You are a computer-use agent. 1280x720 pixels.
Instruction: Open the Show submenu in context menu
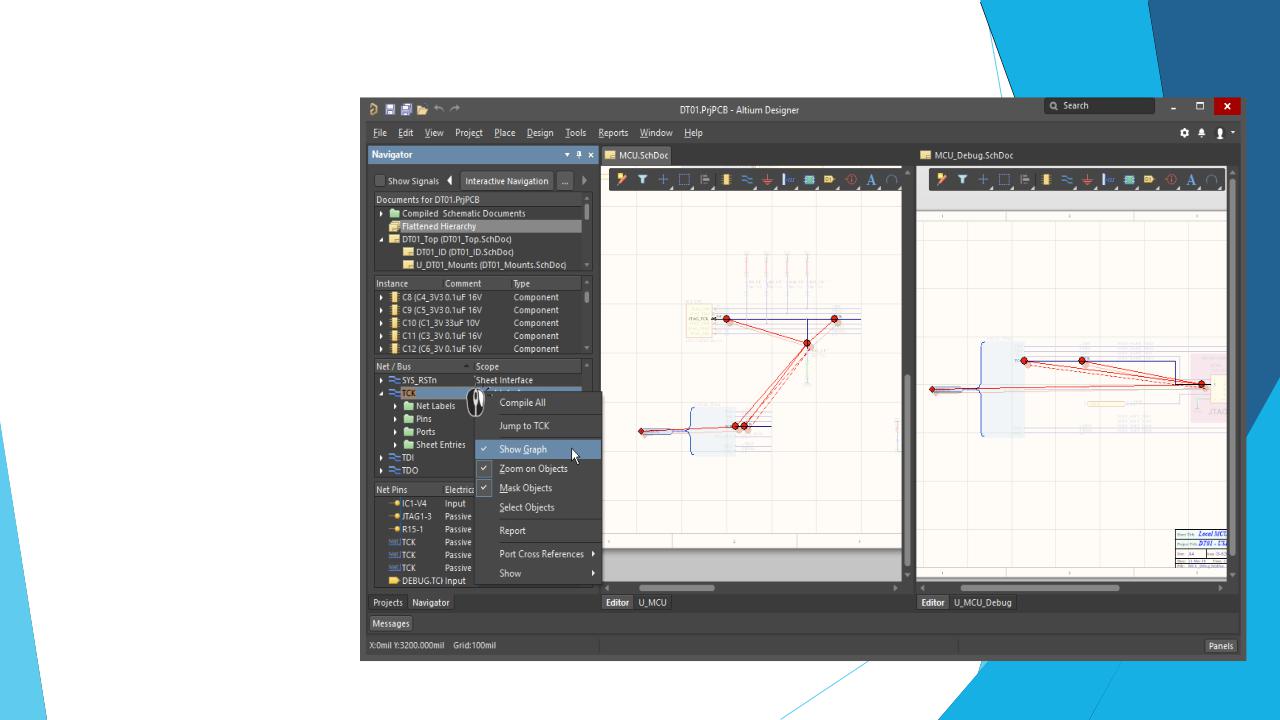(x=538, y=574)
